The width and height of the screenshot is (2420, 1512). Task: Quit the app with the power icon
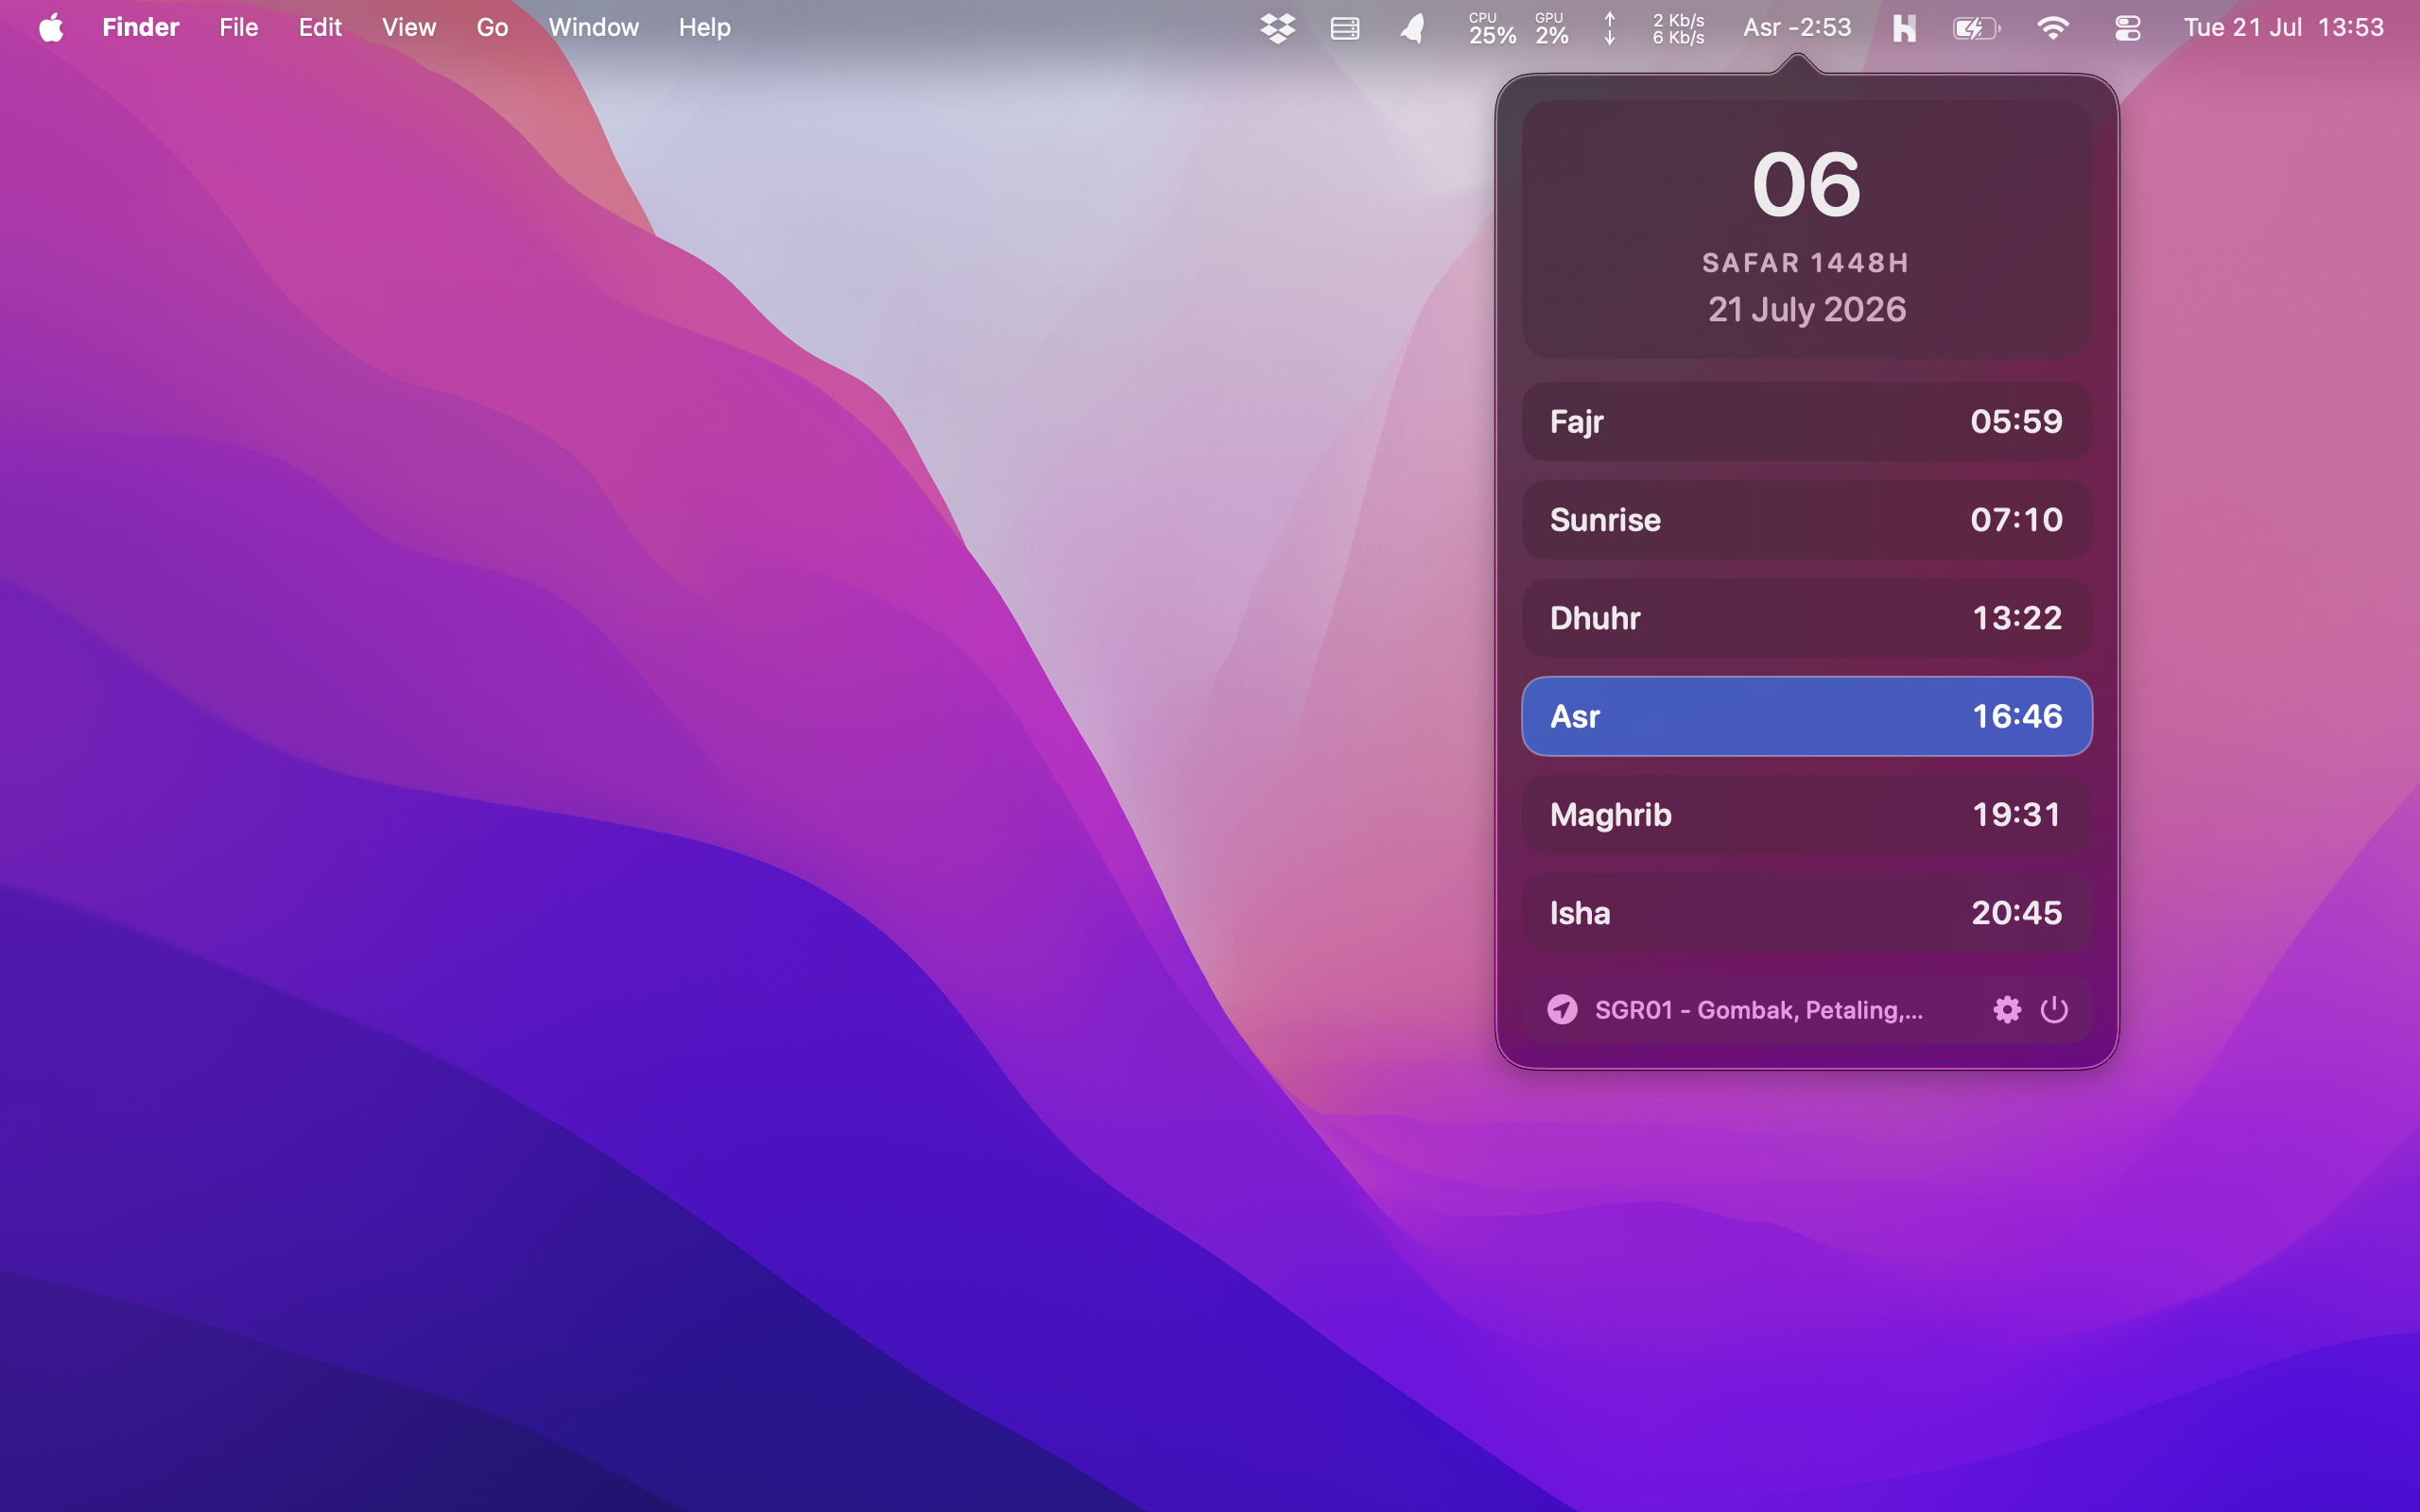click(2054, 1009)
